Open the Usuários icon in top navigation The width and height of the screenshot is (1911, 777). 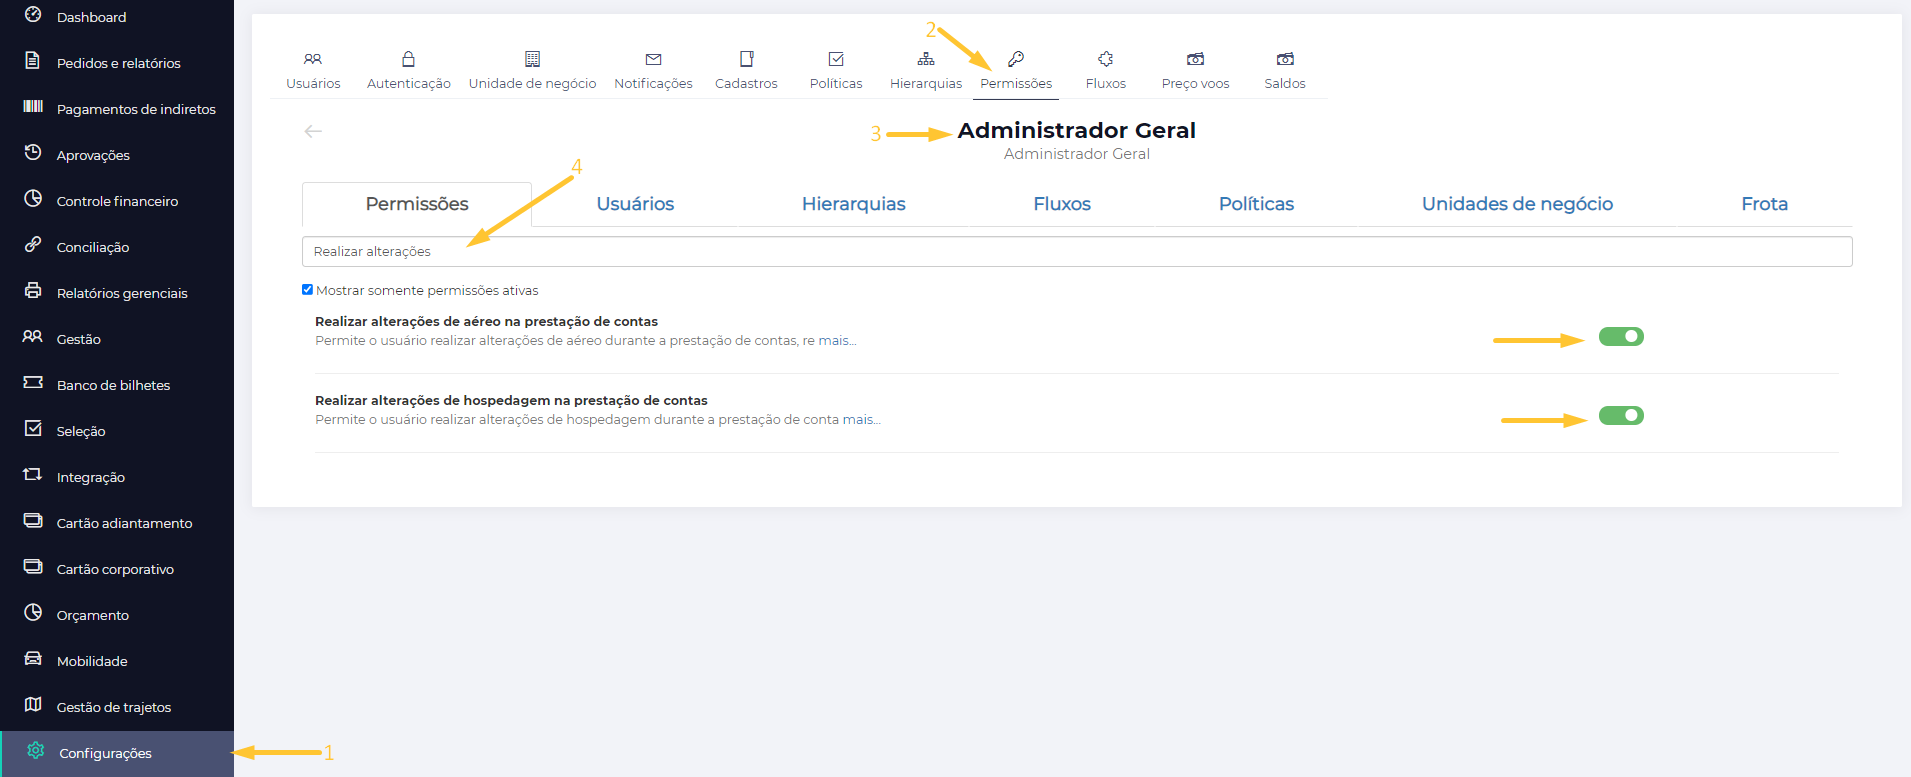313,60
